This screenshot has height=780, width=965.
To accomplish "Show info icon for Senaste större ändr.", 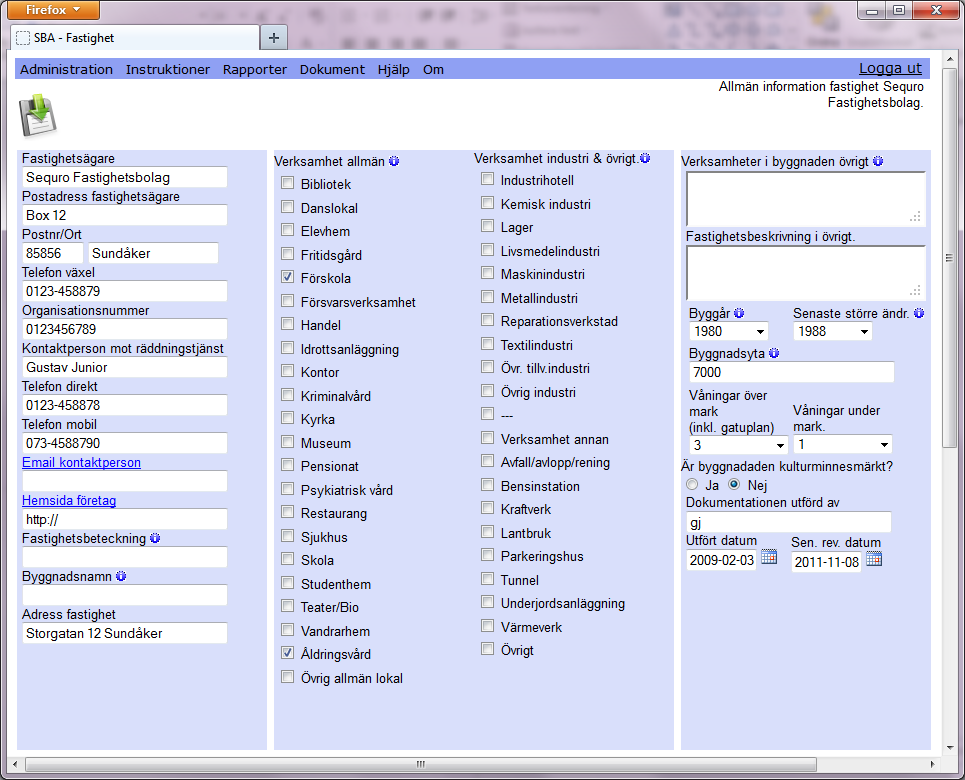I will (x=919, y=313).
